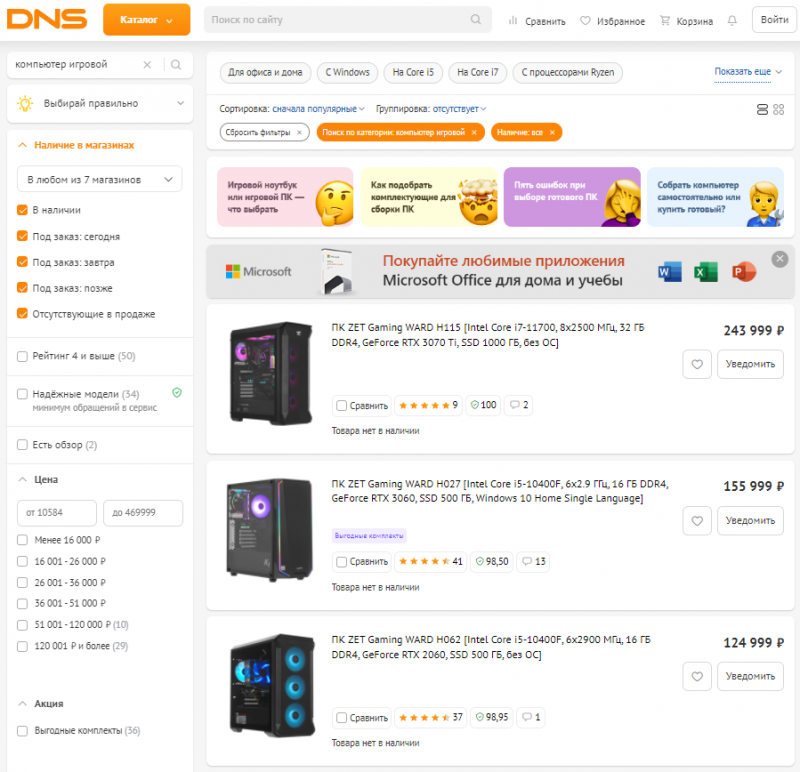Click the Войти login button

click(x=774, y=20)
